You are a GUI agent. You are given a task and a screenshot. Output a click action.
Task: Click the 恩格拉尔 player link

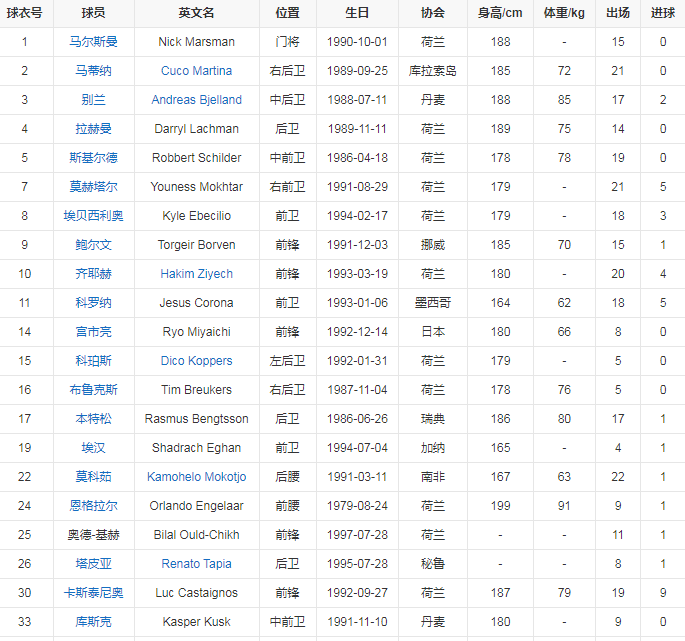click(93, 506)
